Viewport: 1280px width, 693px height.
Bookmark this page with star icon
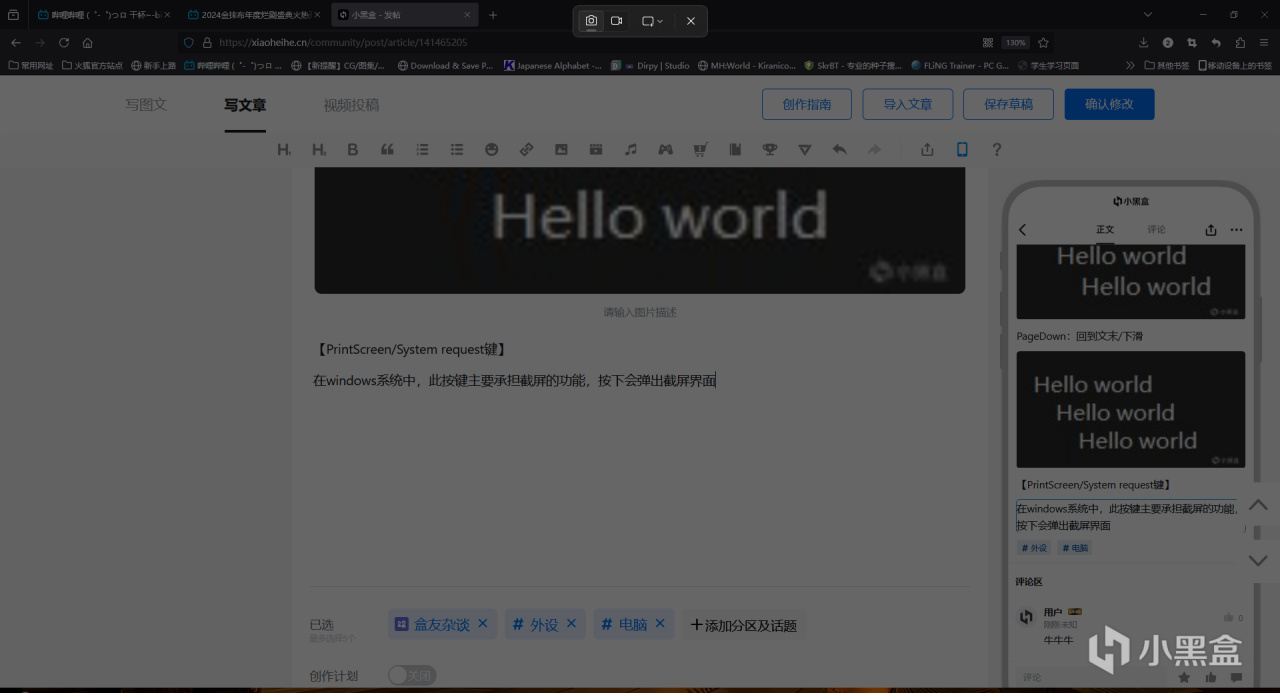pos(1043,43)
